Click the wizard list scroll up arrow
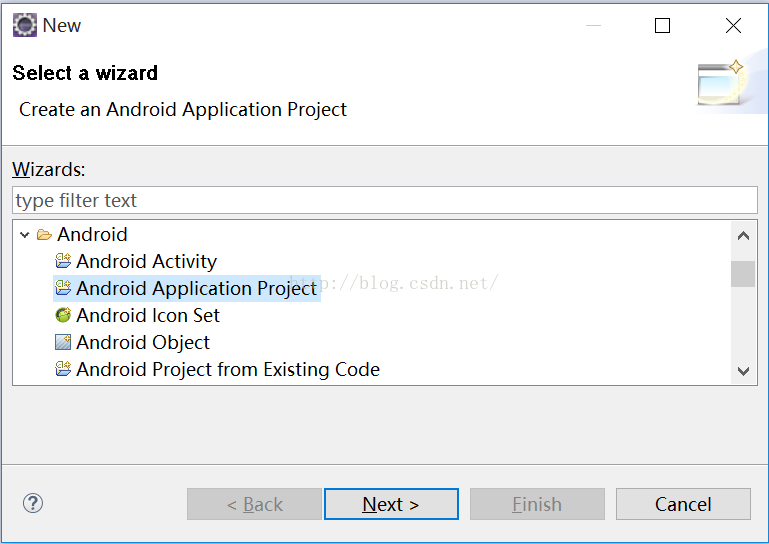Screen dimensions: 769x544 tap(743, 236)
